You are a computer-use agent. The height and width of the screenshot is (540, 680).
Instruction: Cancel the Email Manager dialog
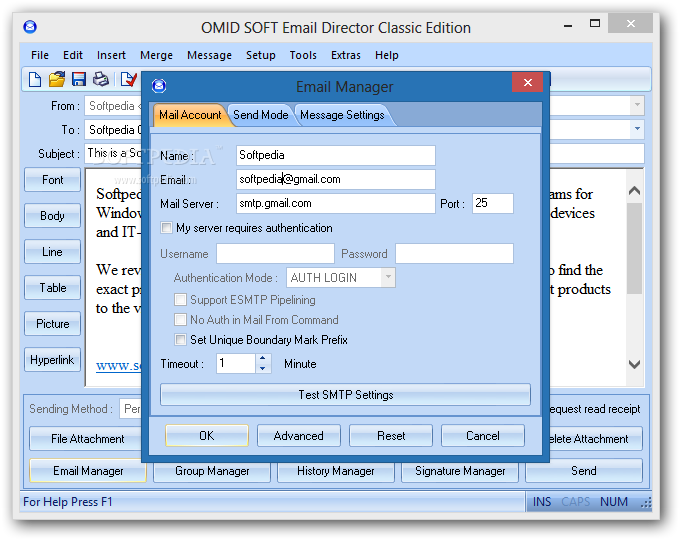pos(483,435)
